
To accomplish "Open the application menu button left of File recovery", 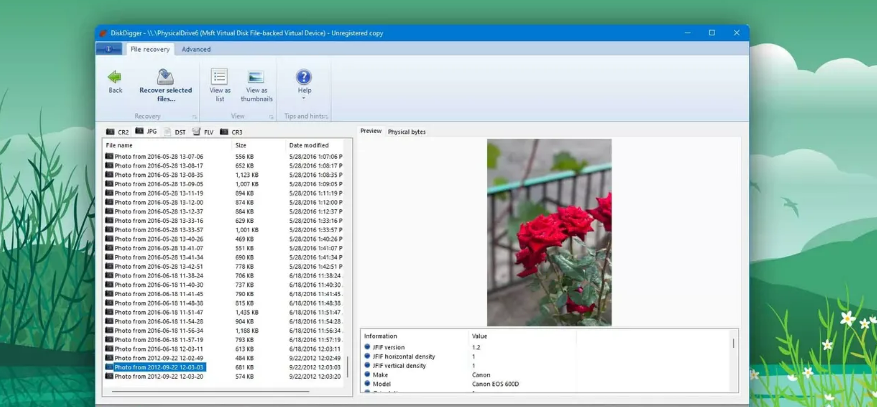I will click(x=109, y=49).
